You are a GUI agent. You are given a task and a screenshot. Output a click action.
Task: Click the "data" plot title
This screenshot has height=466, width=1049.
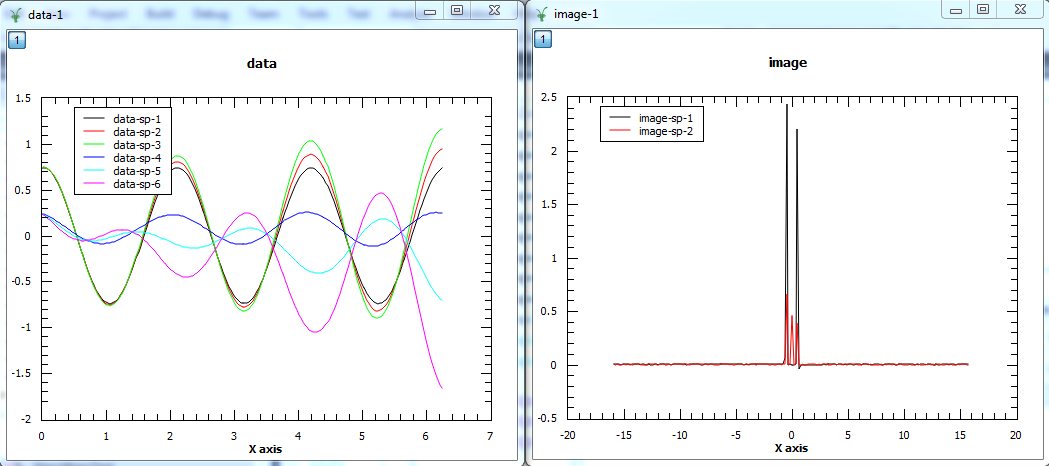(262, 63)
